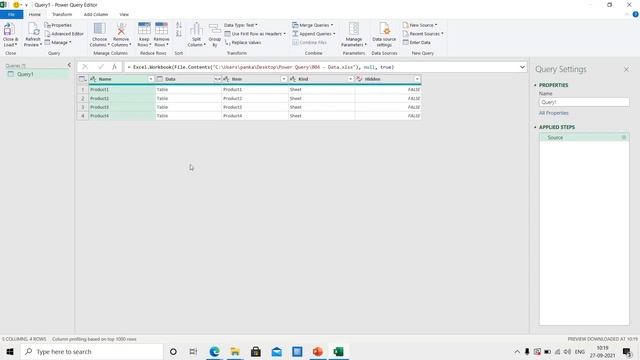The width and height of the screenshot is (640, 360).
Task: Close the Query Settings pane
Action: [626, 70]
